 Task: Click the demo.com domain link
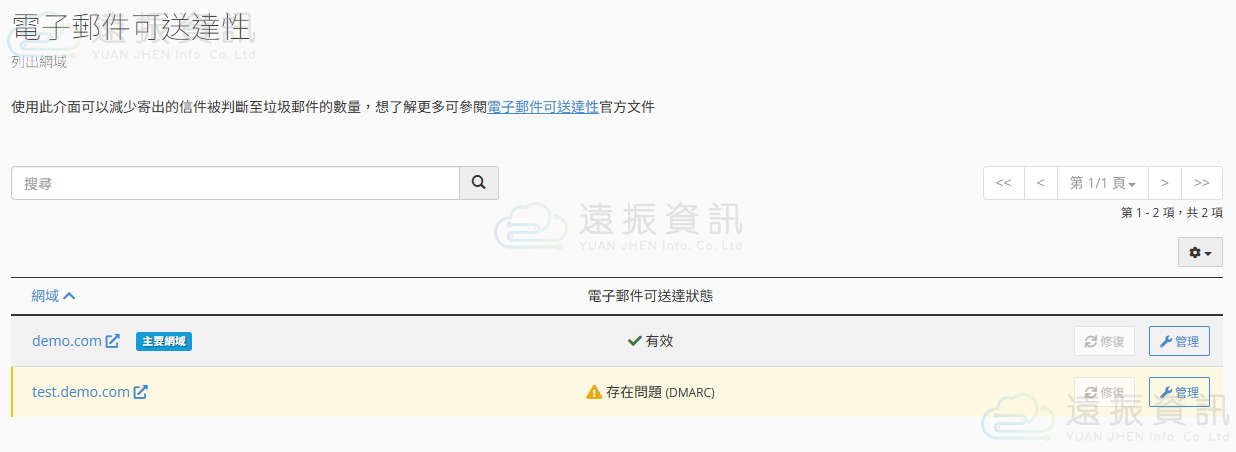pyautogui.click(x=66, y=341)
